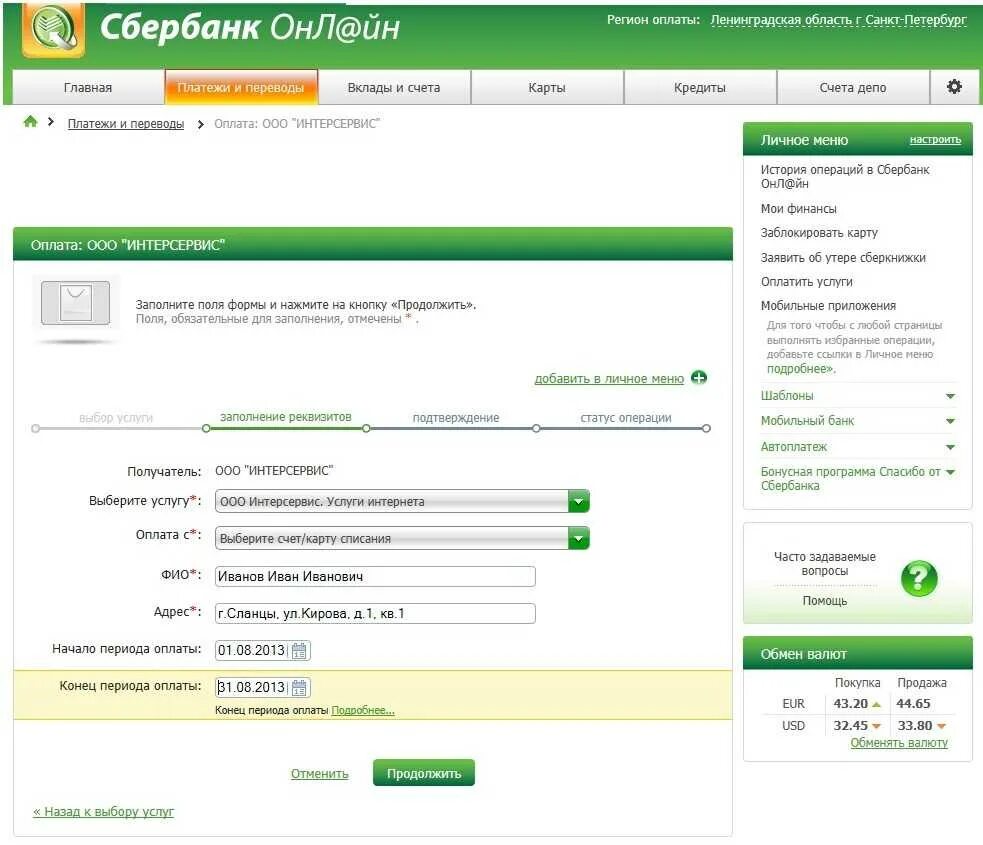Open the Оплата с account dropdown
This screenshot has width=983, height=845.
click(402, 538)
